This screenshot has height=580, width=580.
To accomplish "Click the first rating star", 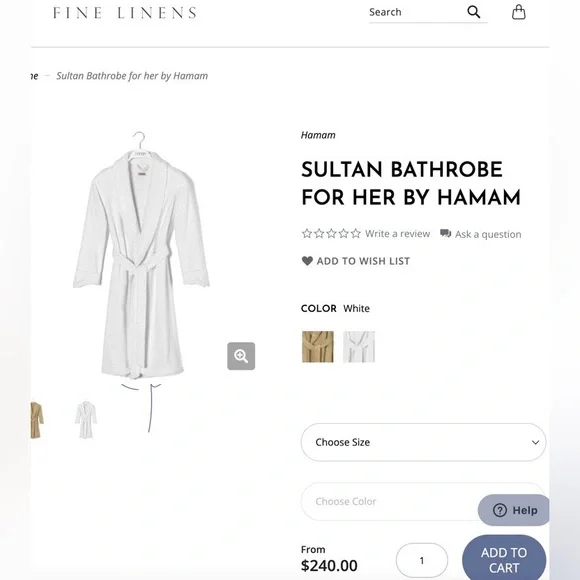I will click(x=307, y=233).
